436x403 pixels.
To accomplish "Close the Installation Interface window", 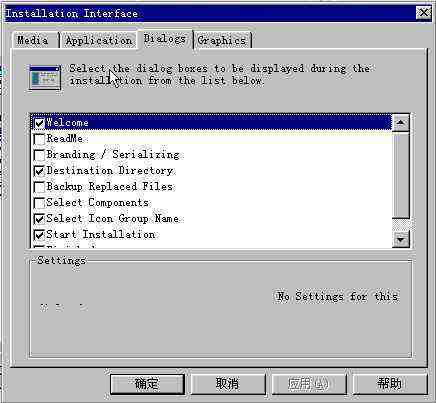I will 424,13.
